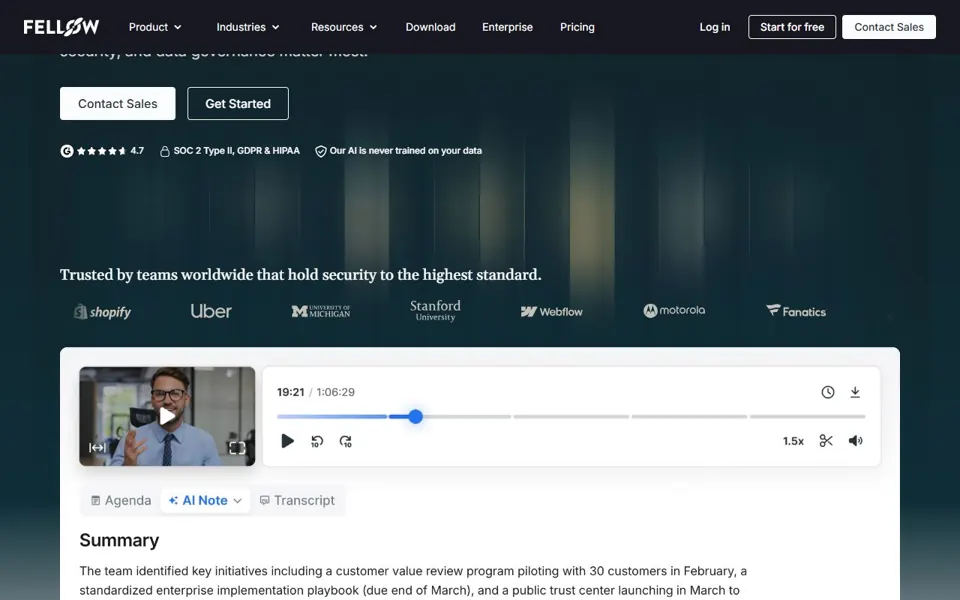
Task: Click the Log in link
Action: [x=714, y=27]
